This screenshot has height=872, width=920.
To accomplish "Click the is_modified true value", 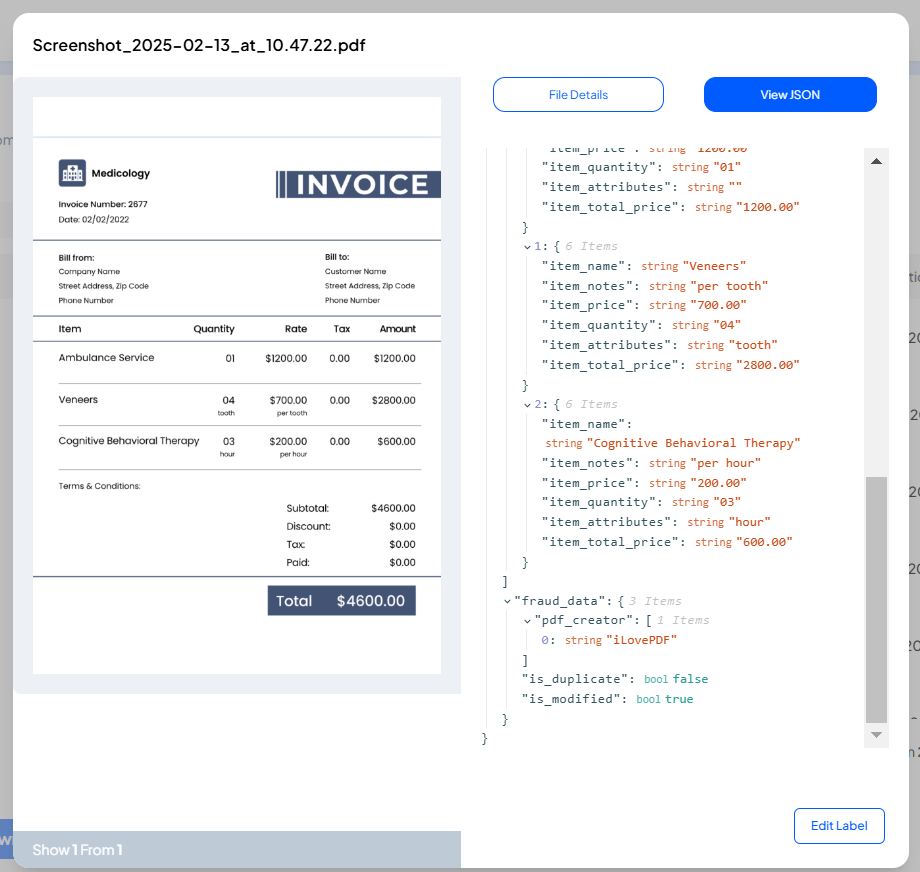I will 678,699.
